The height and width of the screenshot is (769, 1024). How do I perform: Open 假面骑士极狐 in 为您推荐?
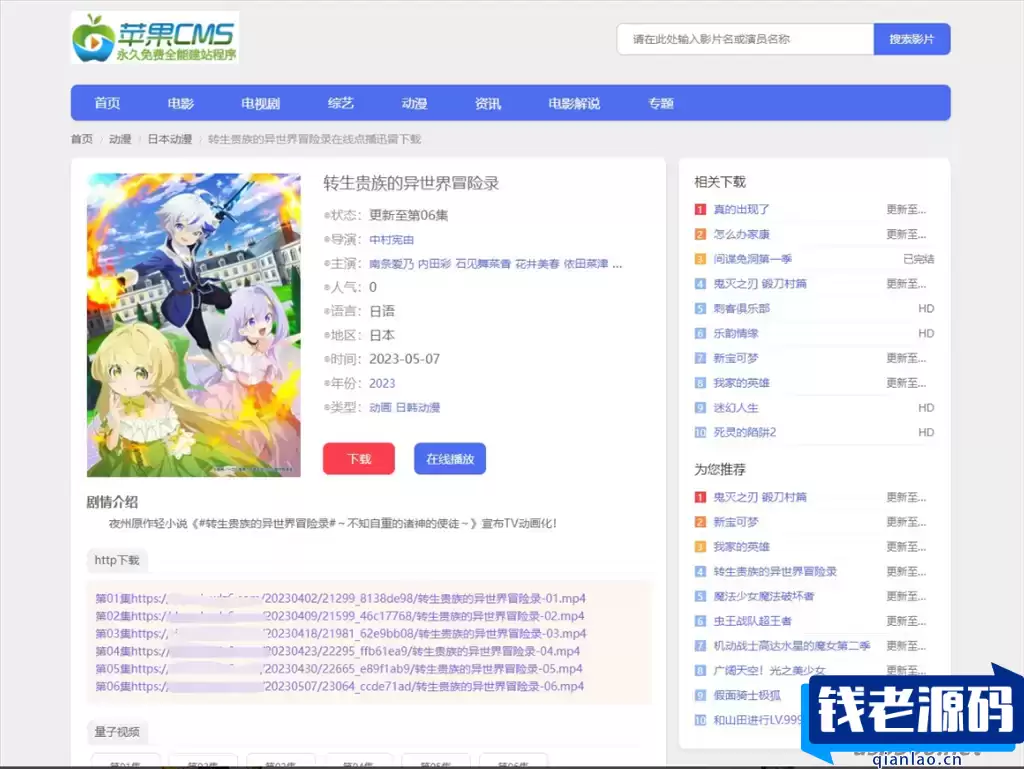coord(747,695)
